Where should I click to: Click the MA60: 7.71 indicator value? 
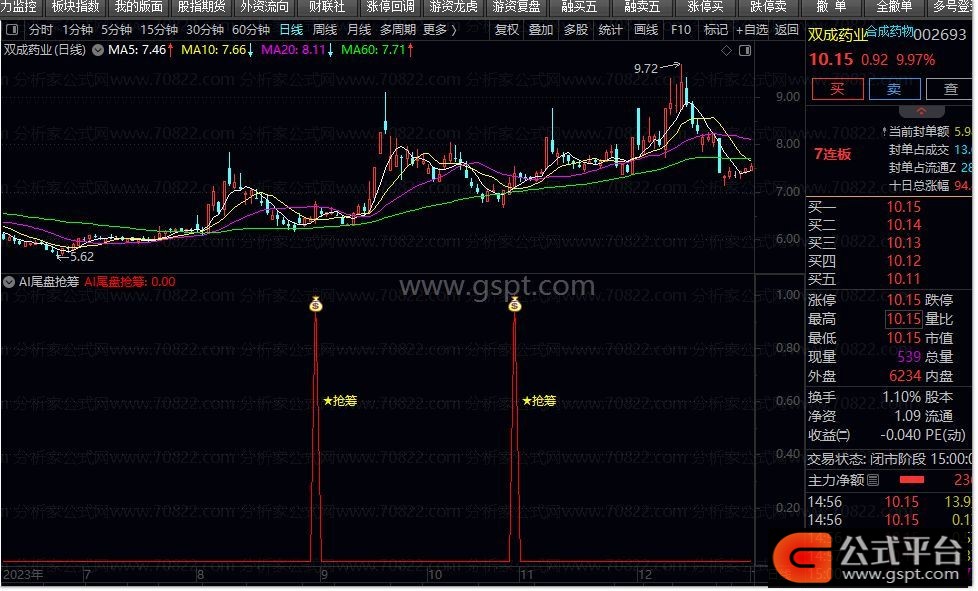(x=373, y=50)
